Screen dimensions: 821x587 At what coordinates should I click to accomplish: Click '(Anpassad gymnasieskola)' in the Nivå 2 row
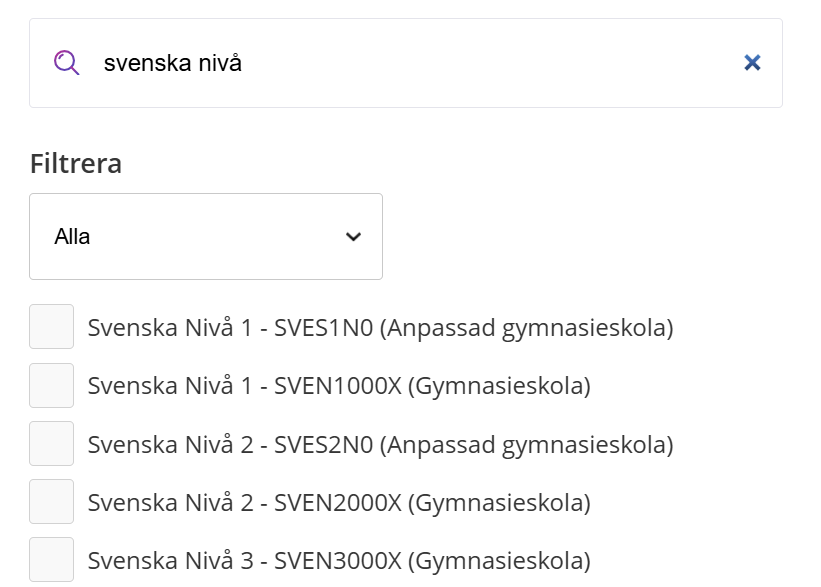pos(527,445)
